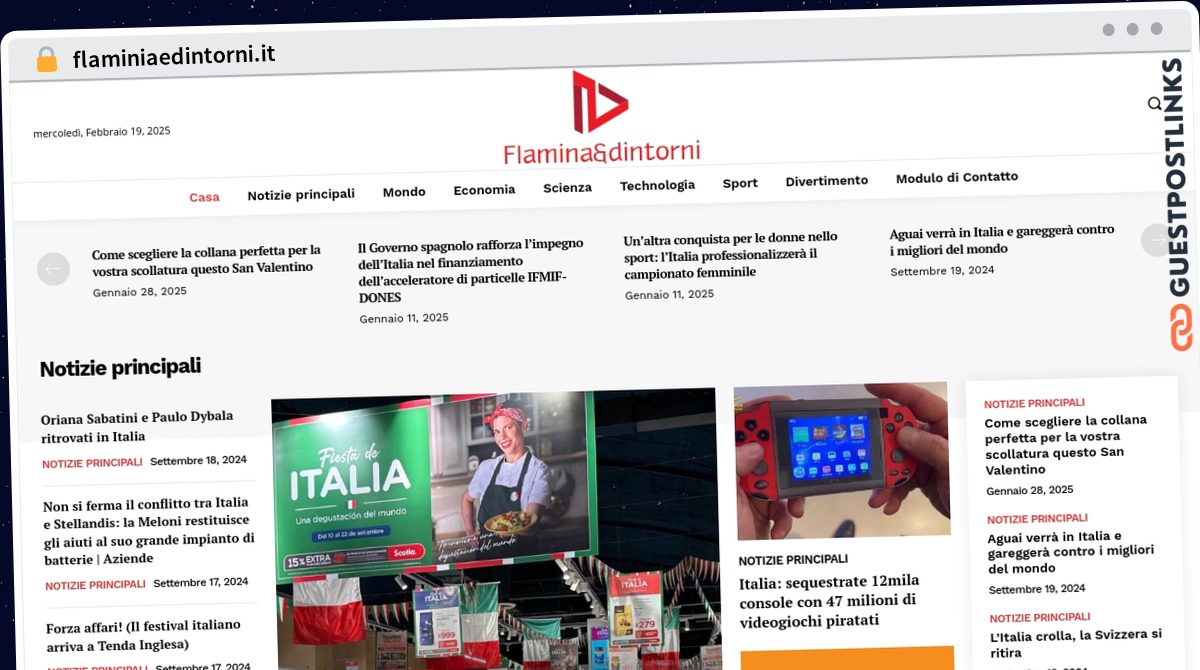Image resolution: width=1200 pixels, height=670 pixels.
Task: Click Gennaio 28, 2025 date in sidebar
Action: coord(1030,490)
